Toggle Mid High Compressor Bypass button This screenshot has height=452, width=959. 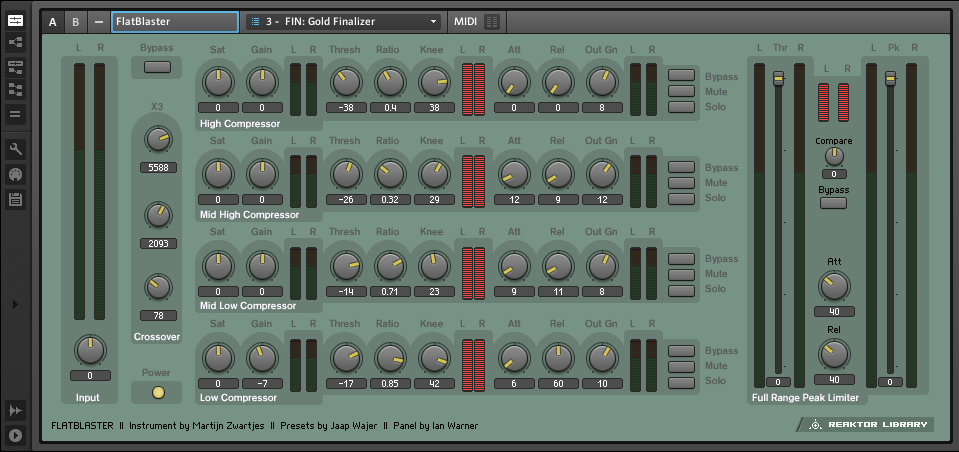point(681,167)
